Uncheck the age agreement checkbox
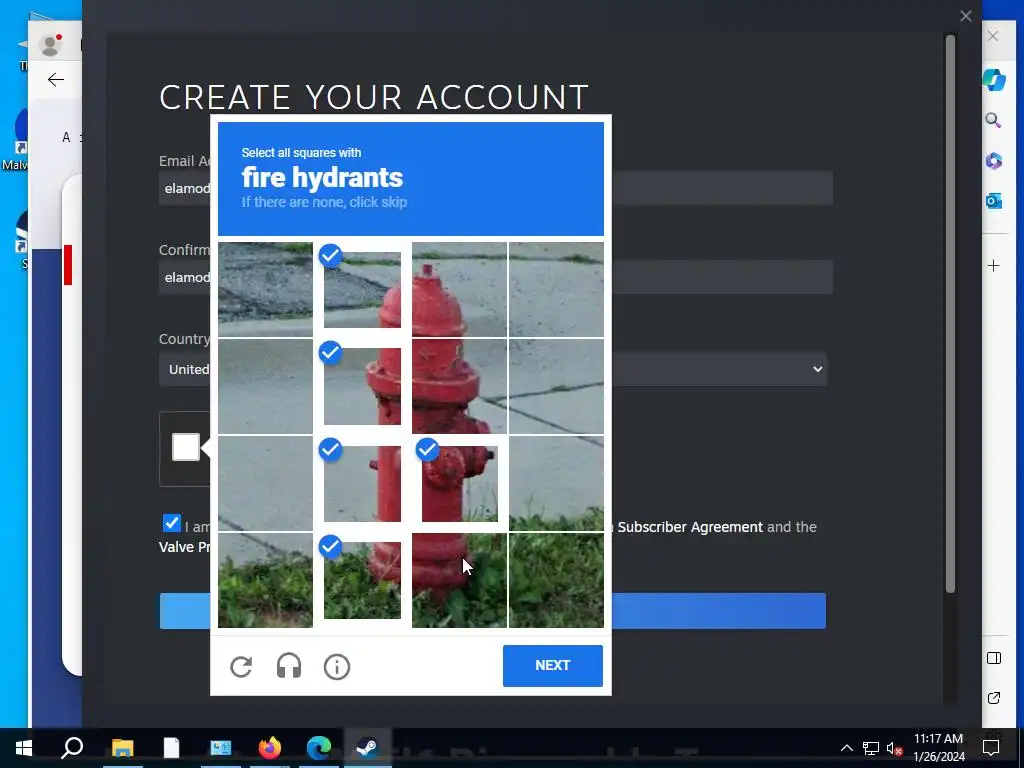The image size is (1024, 768). pos(171,523)
